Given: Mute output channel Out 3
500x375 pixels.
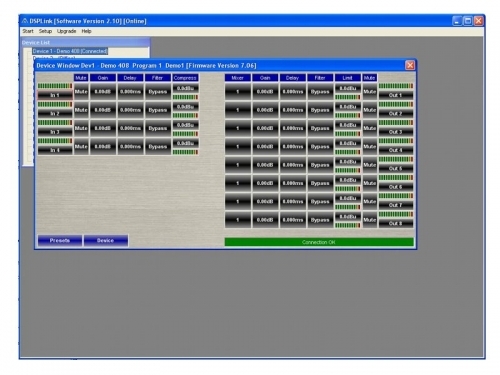Looking at the screenshot, I should click(369, 128).
